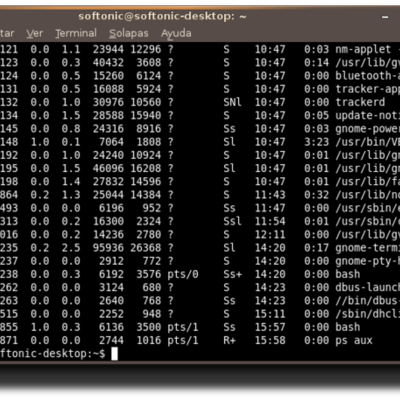Open the Terminal menu

coord(76,33)
